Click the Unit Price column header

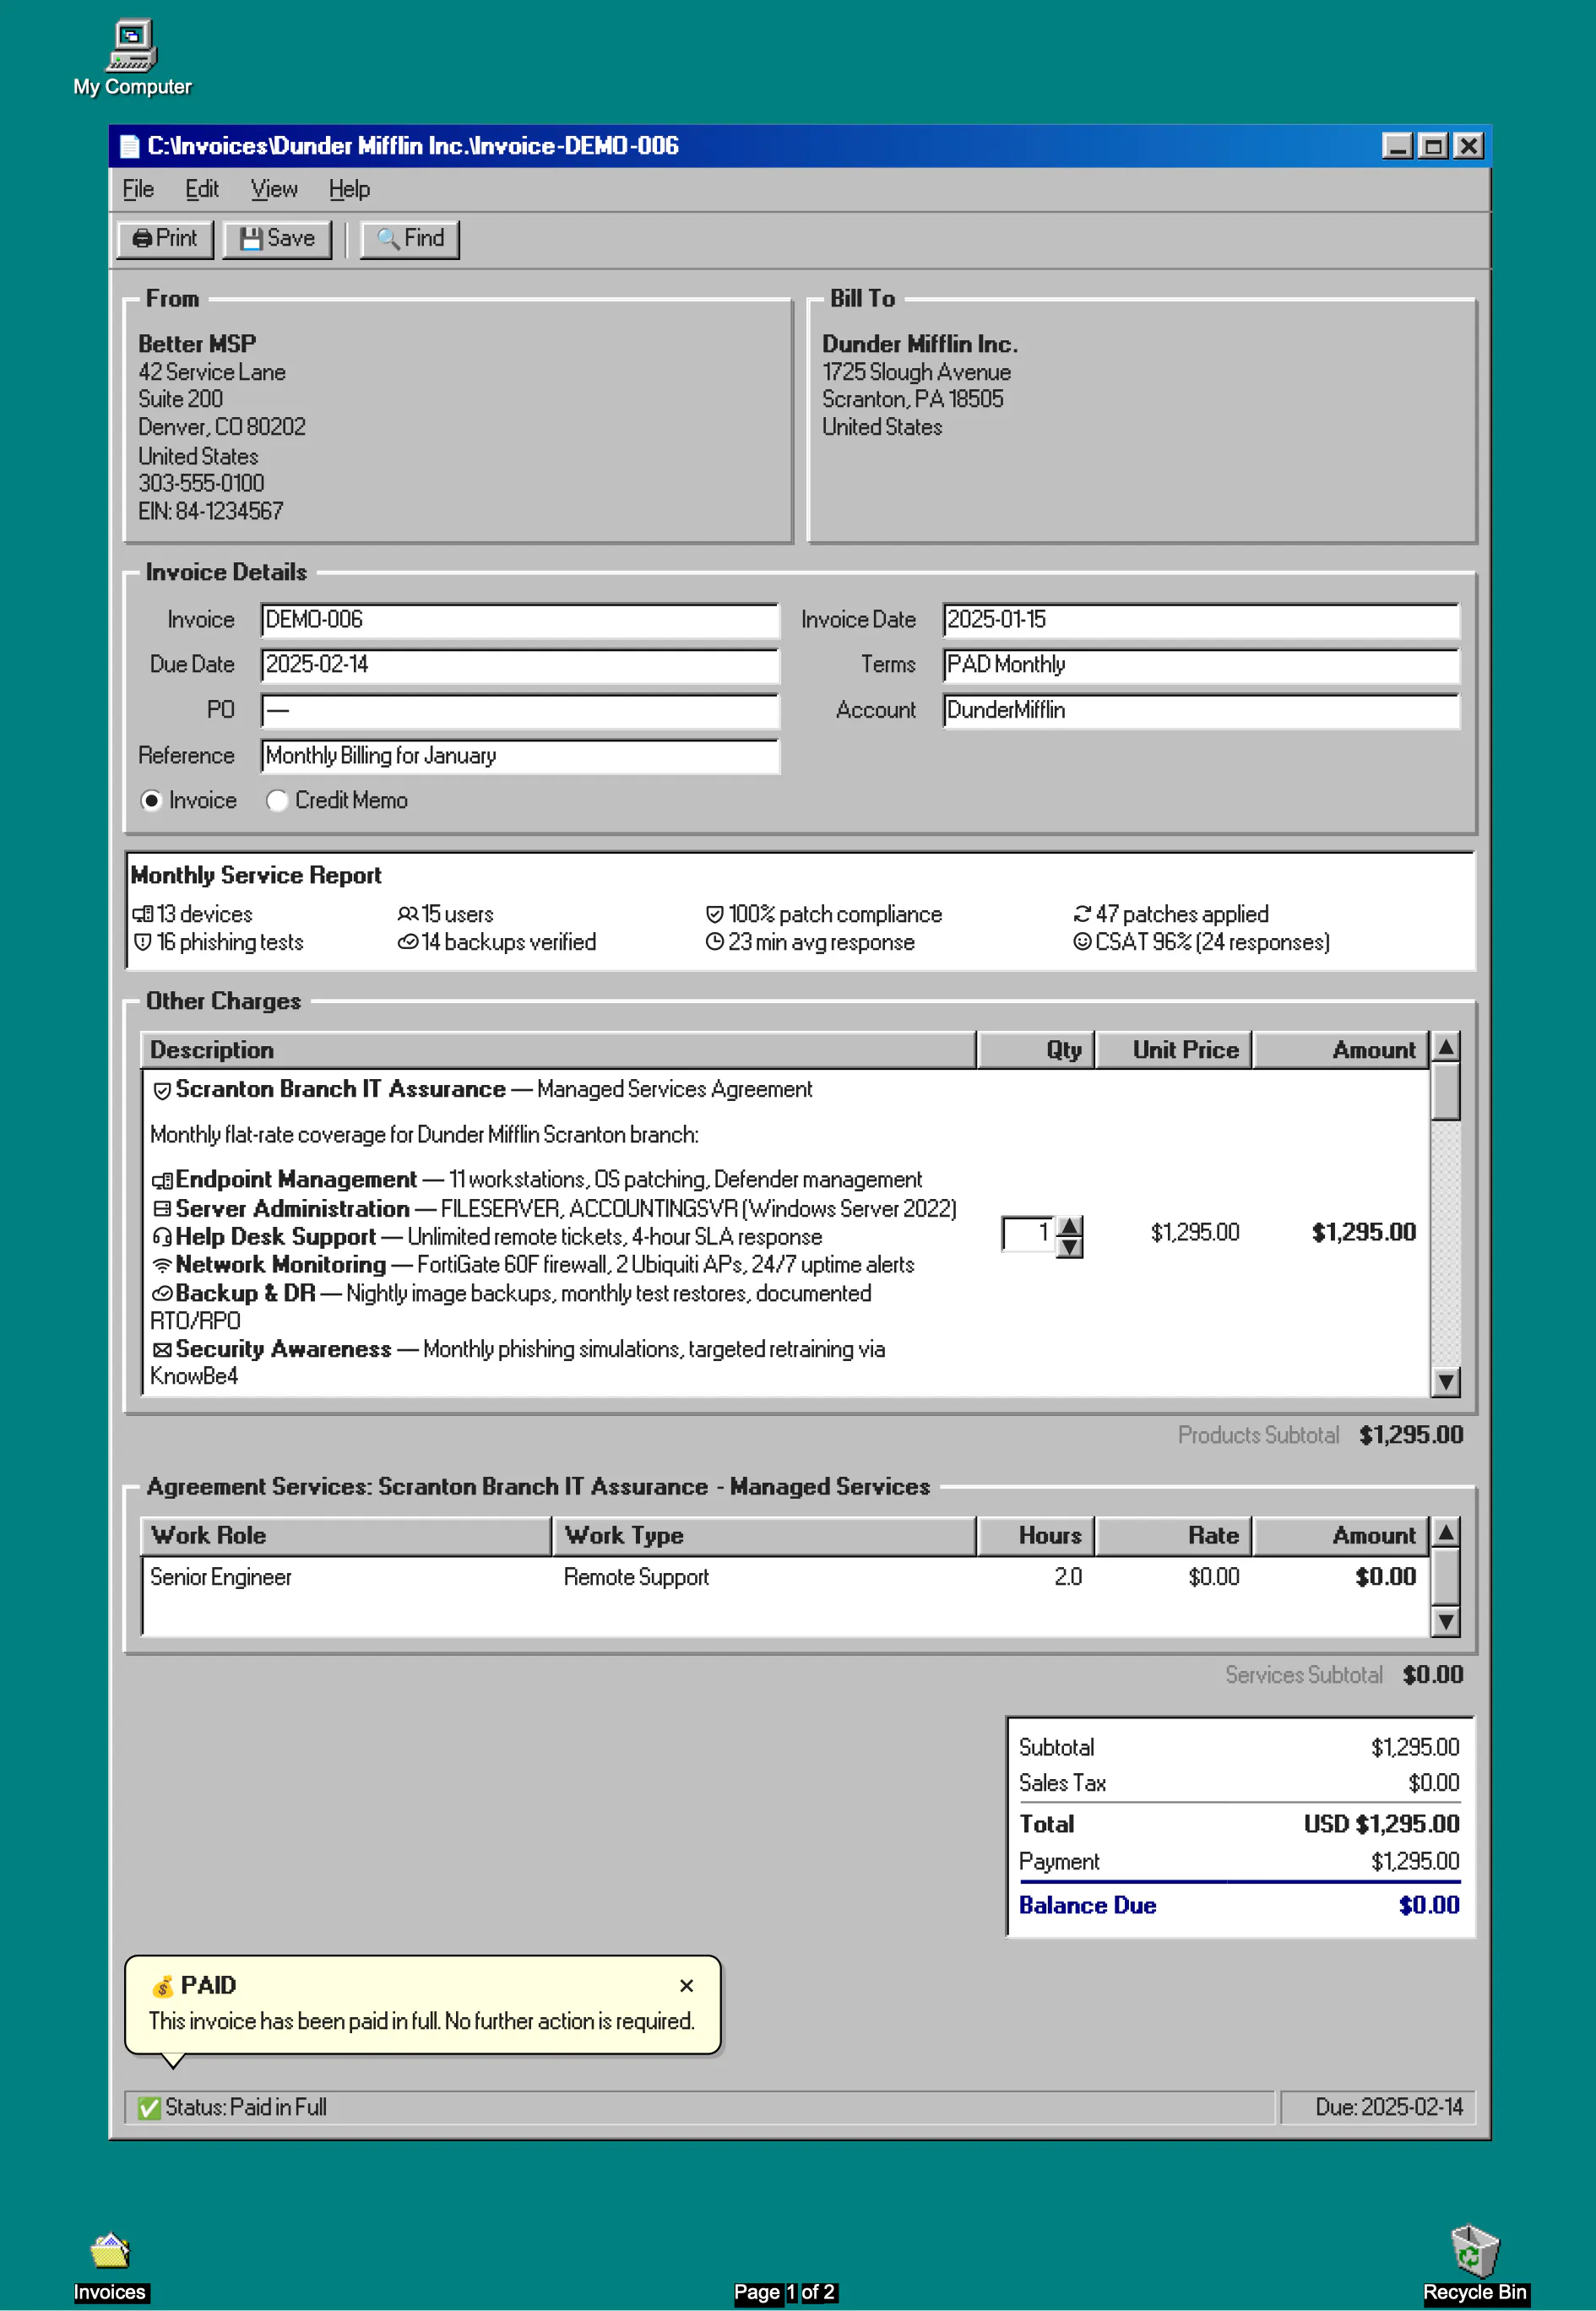1173,1050
